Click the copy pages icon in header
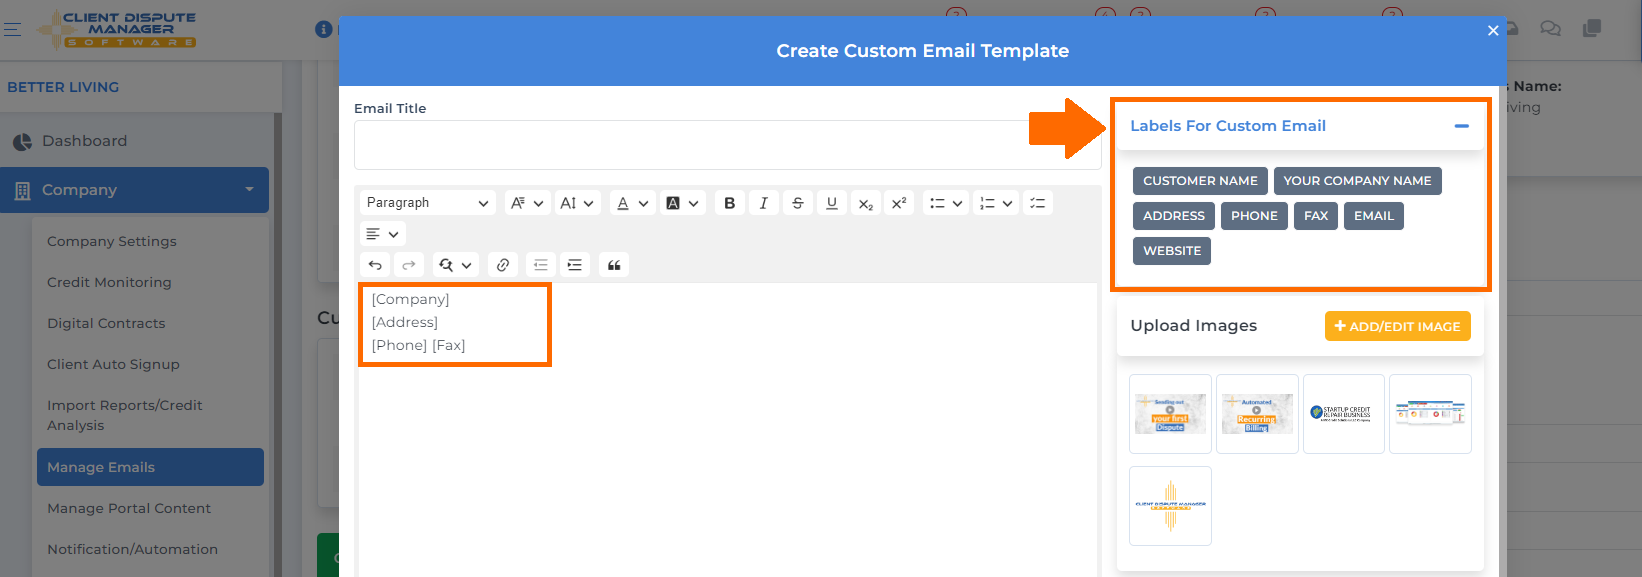1642x577 pixels. pos(1592,29)
